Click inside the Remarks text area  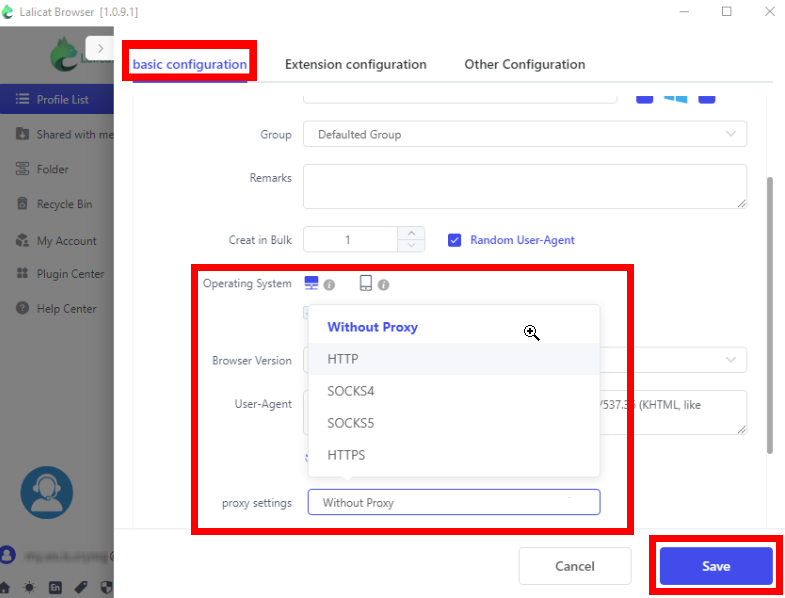coord(525,186)
